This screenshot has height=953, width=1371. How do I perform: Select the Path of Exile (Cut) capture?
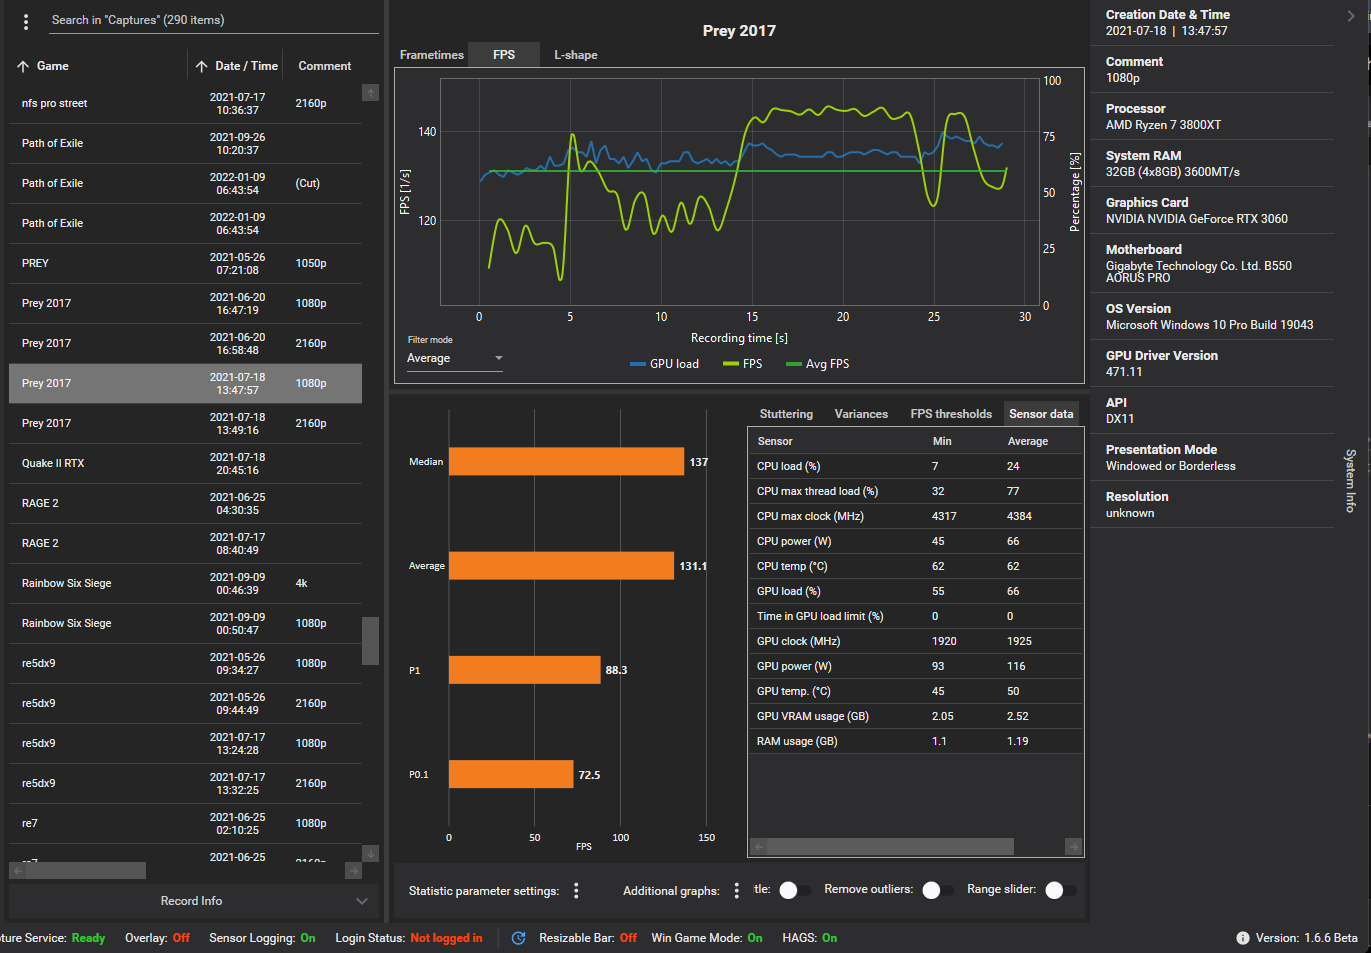tap(185, 184)
